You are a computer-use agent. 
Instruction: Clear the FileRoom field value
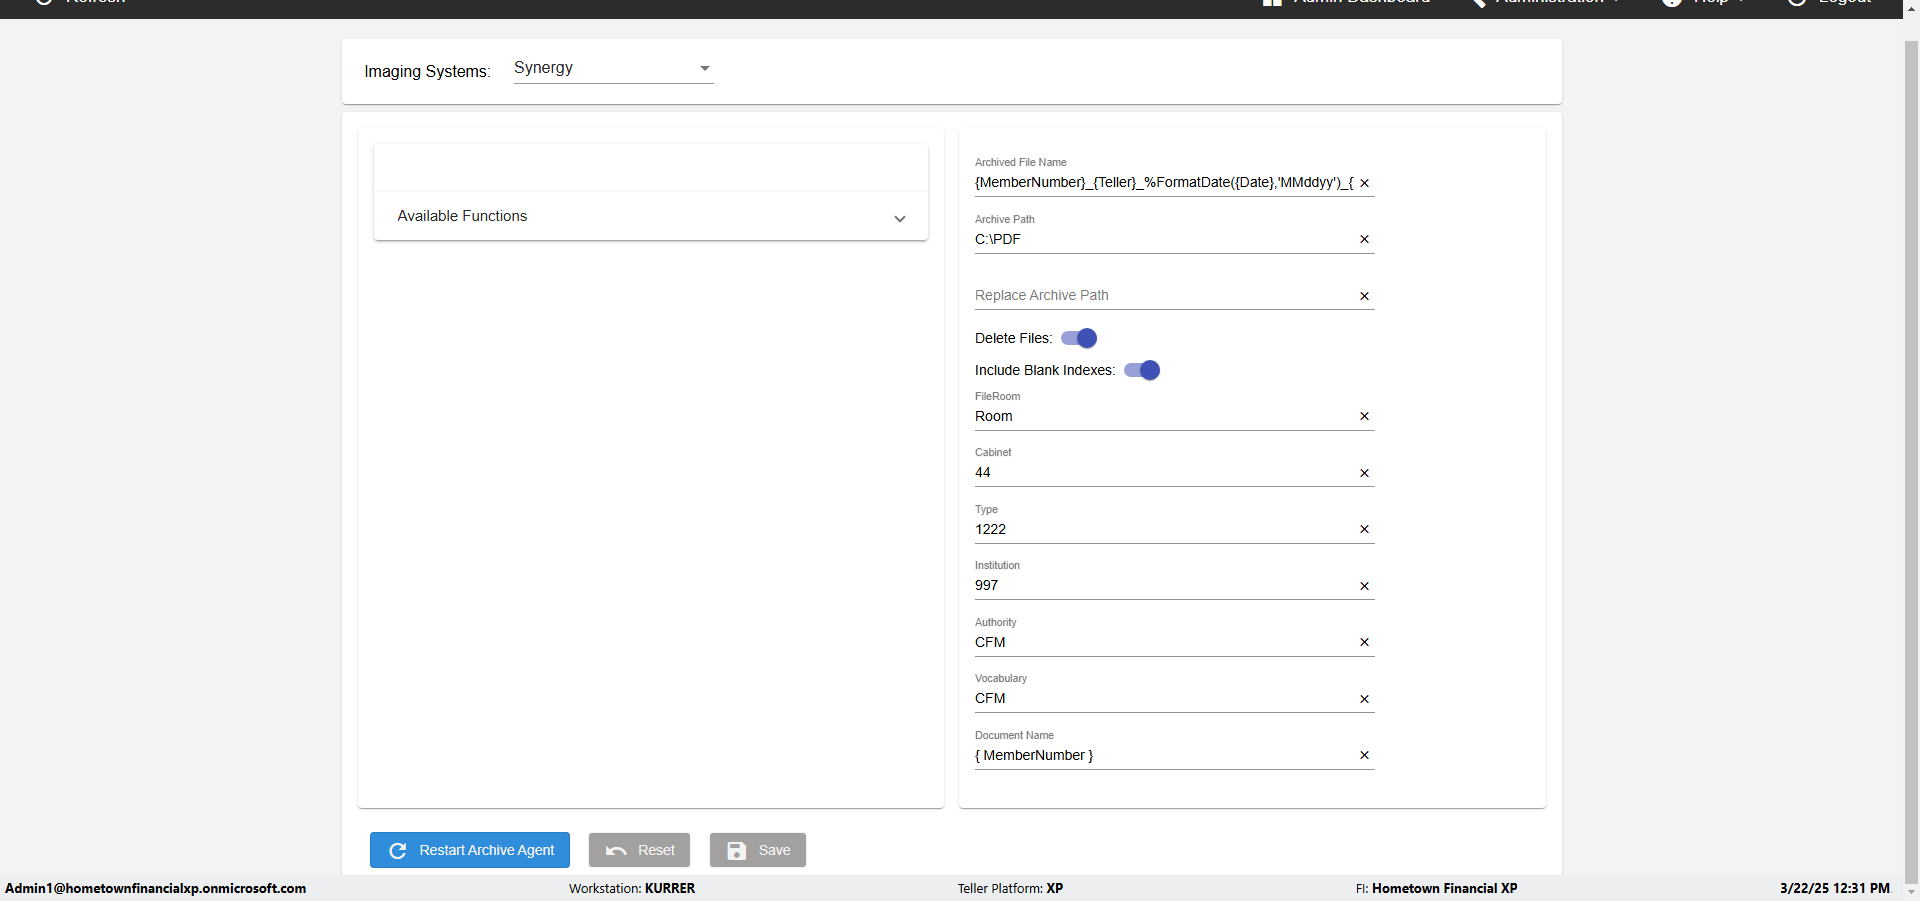point(1364,416)
